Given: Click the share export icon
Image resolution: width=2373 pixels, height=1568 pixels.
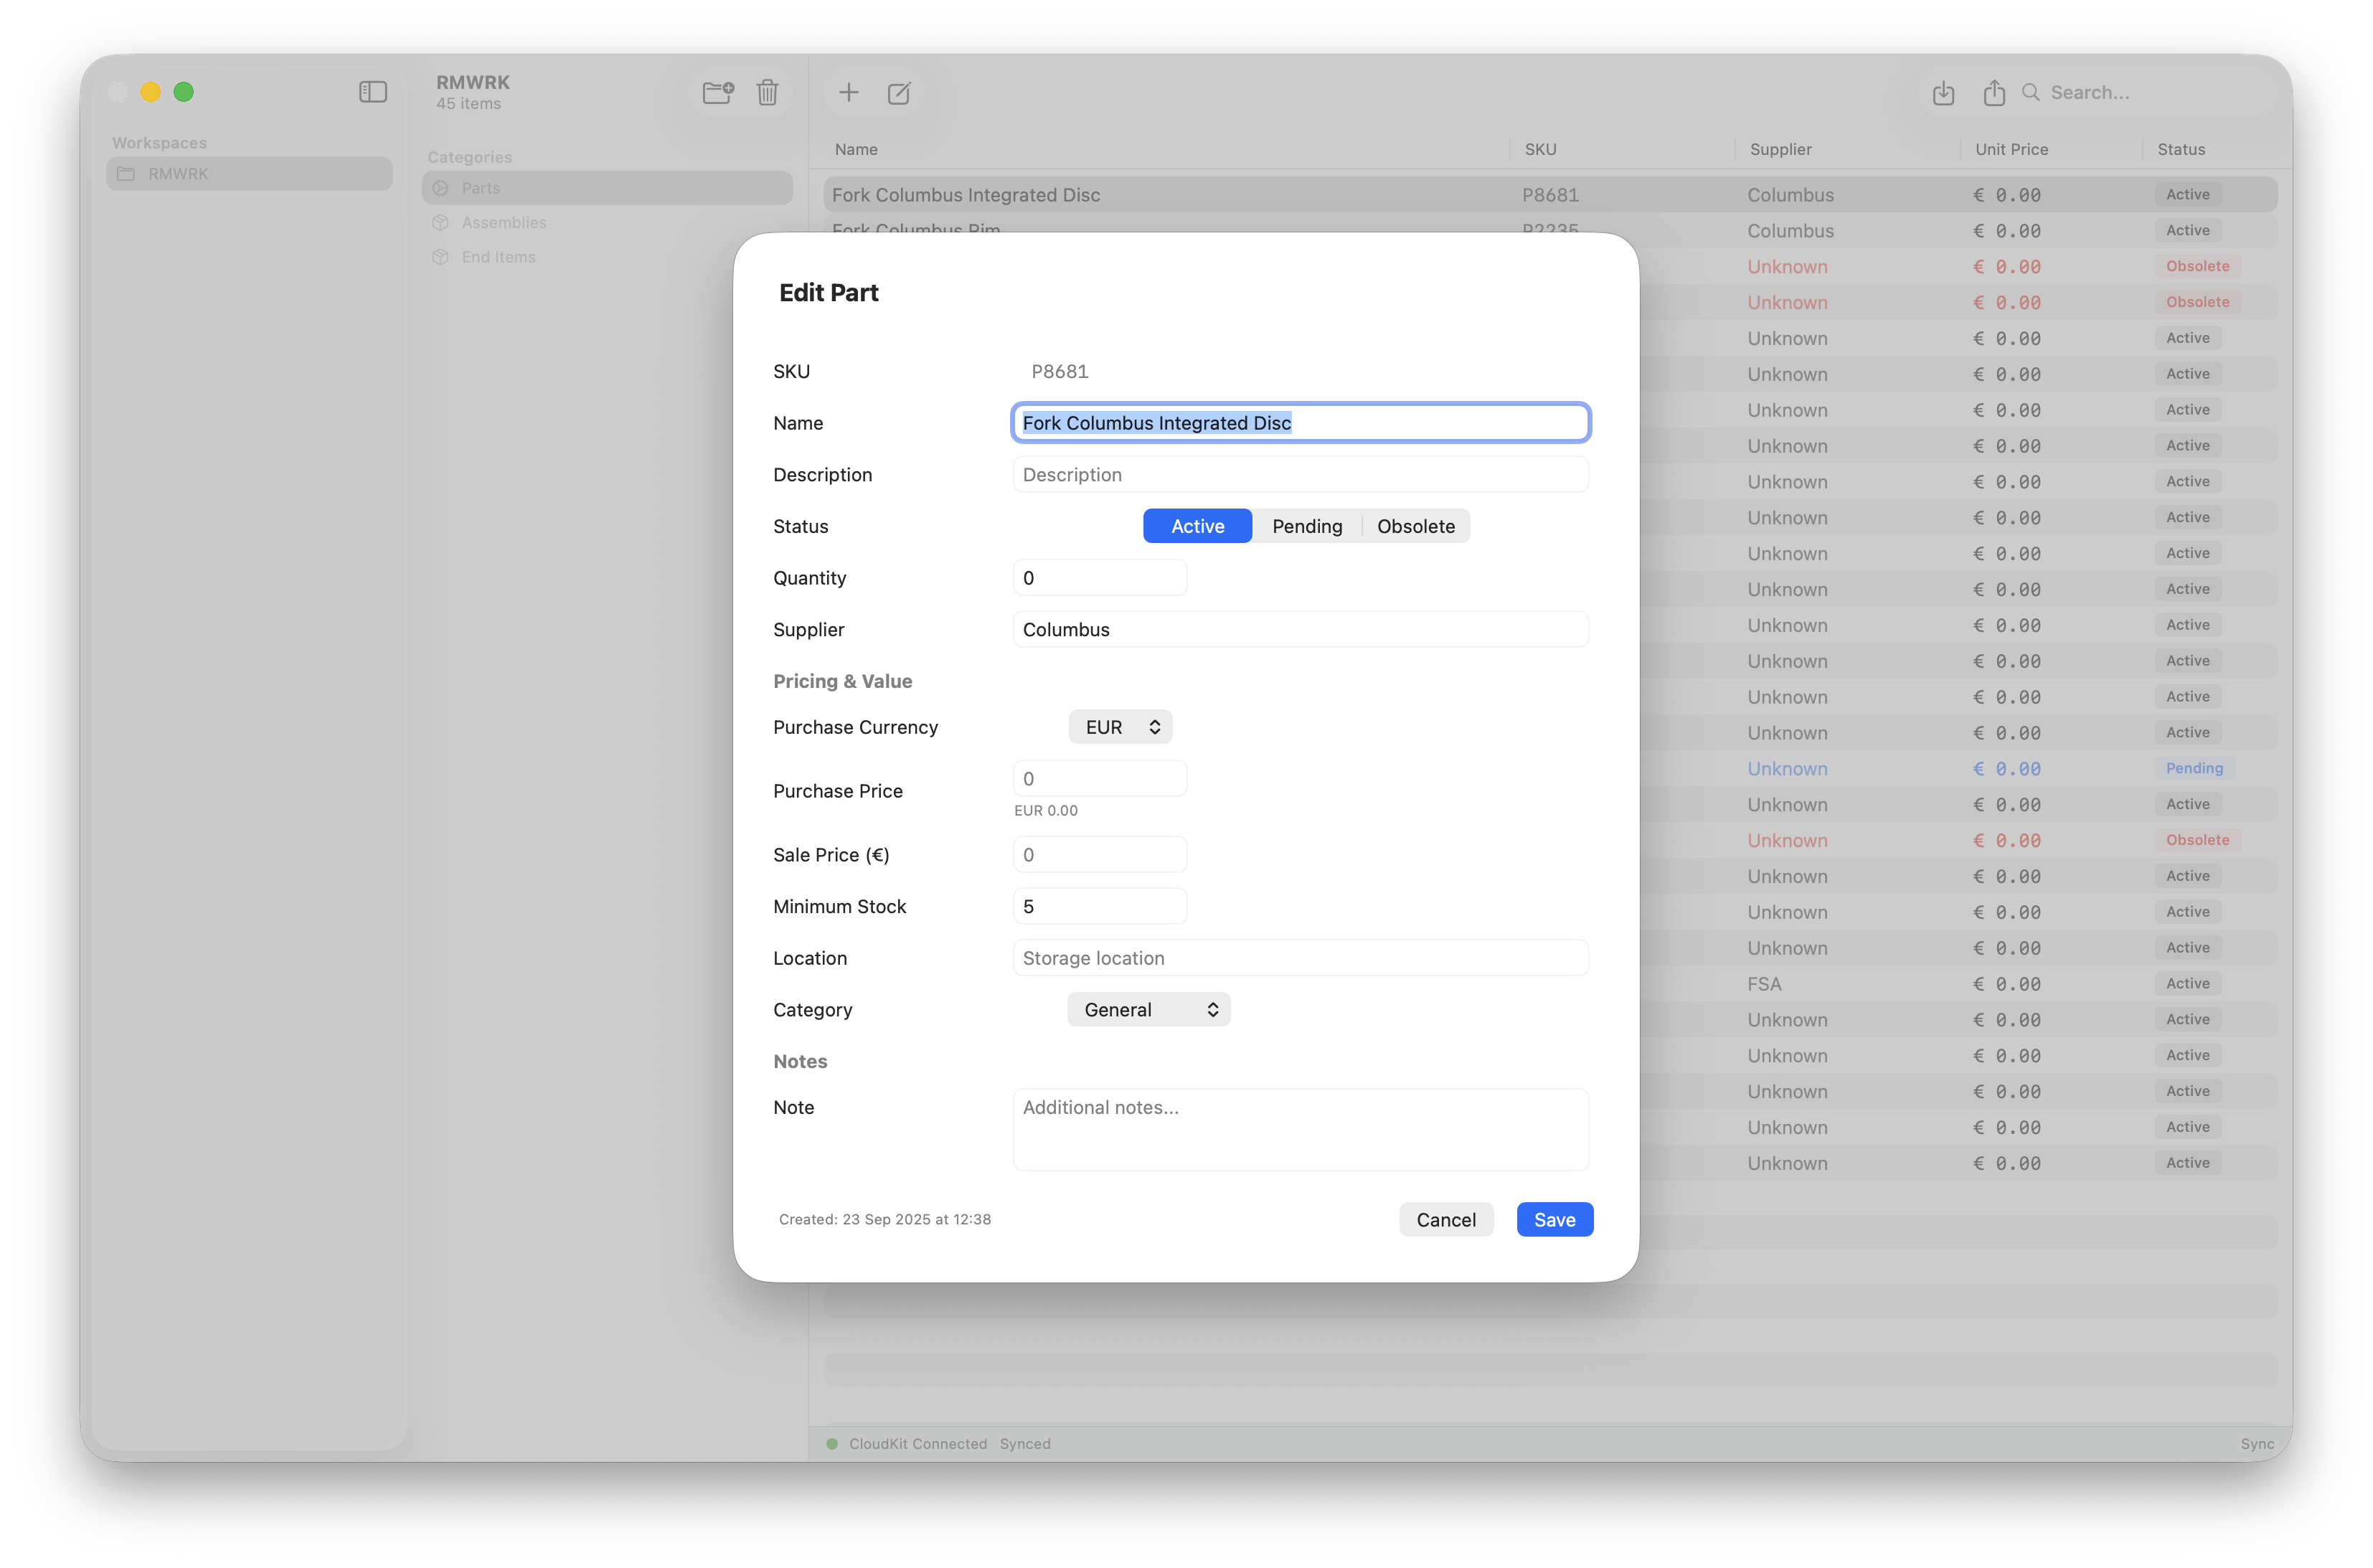Looking at the screenshot, I should pyautogui.click(x=1994, y=93).
